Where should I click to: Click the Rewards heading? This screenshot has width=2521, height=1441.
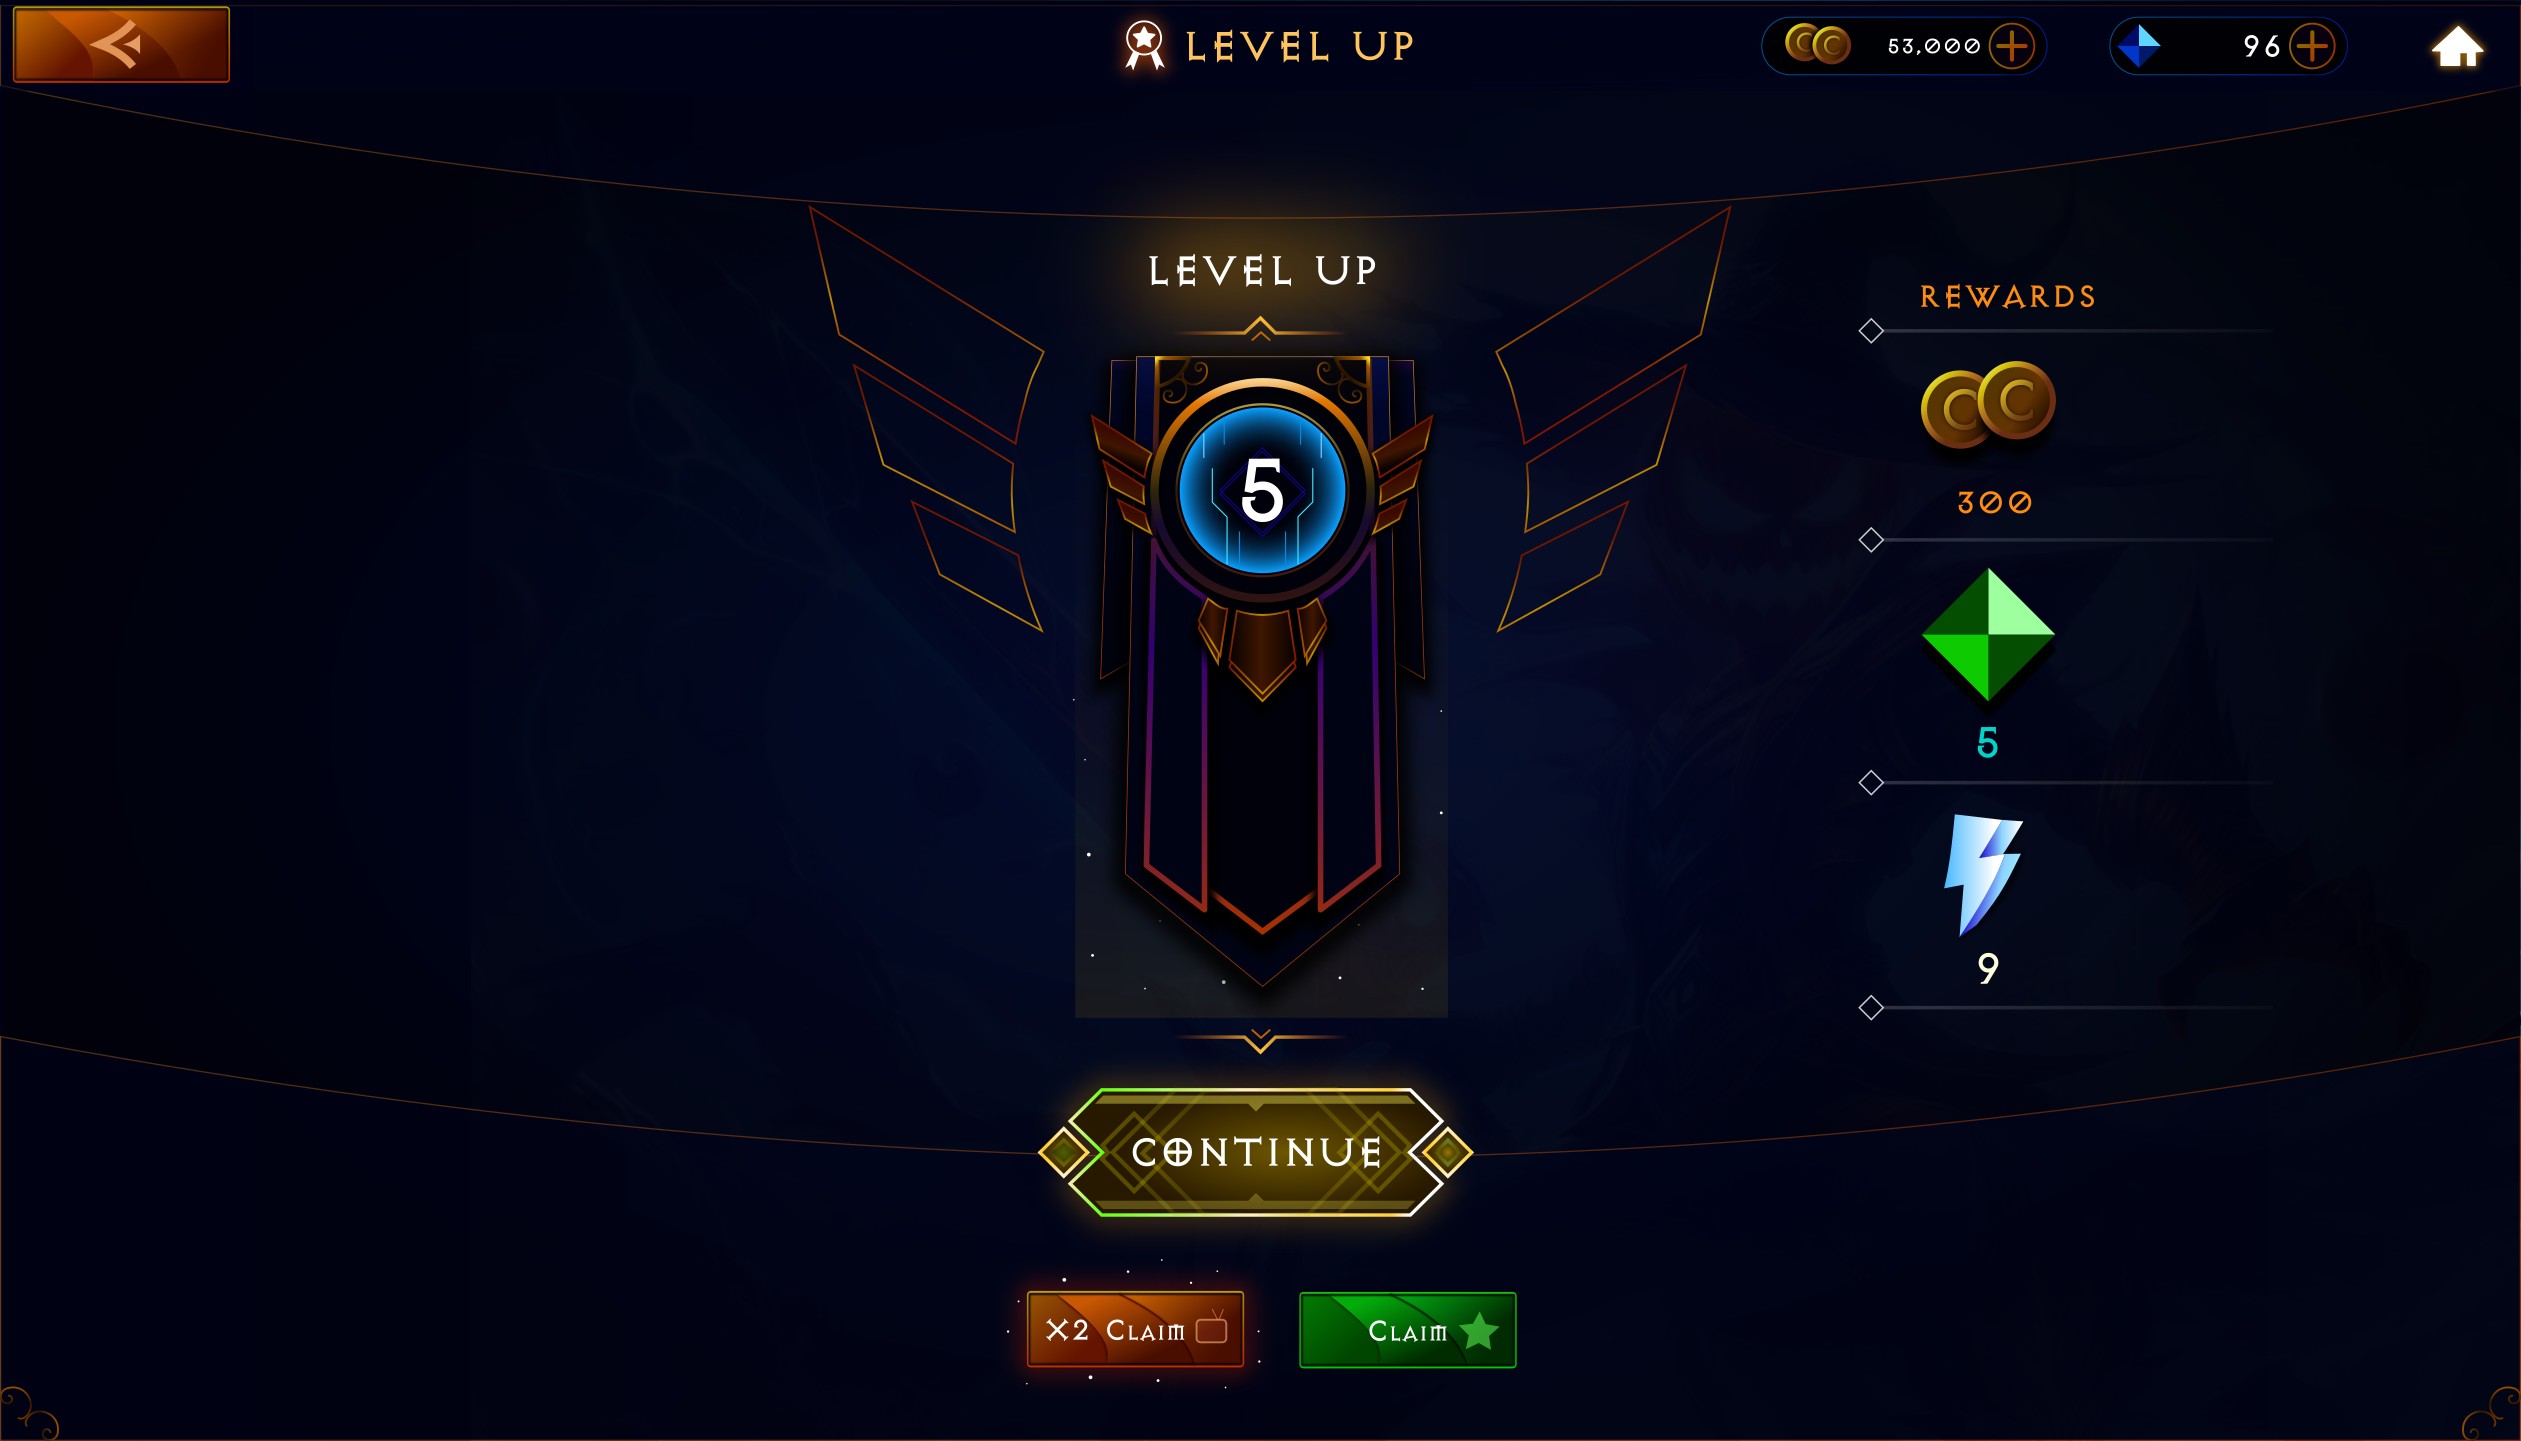coord(2007,296)
